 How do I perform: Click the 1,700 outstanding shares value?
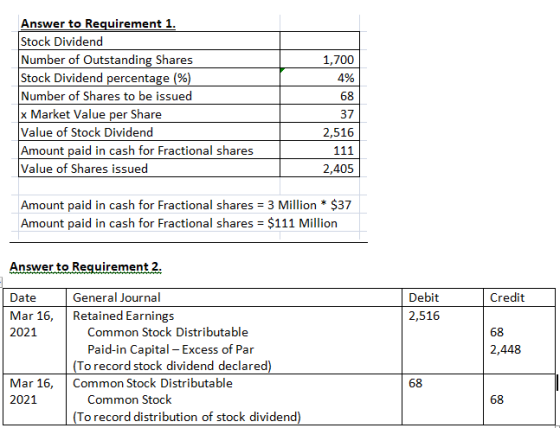(x=338, y=60)
